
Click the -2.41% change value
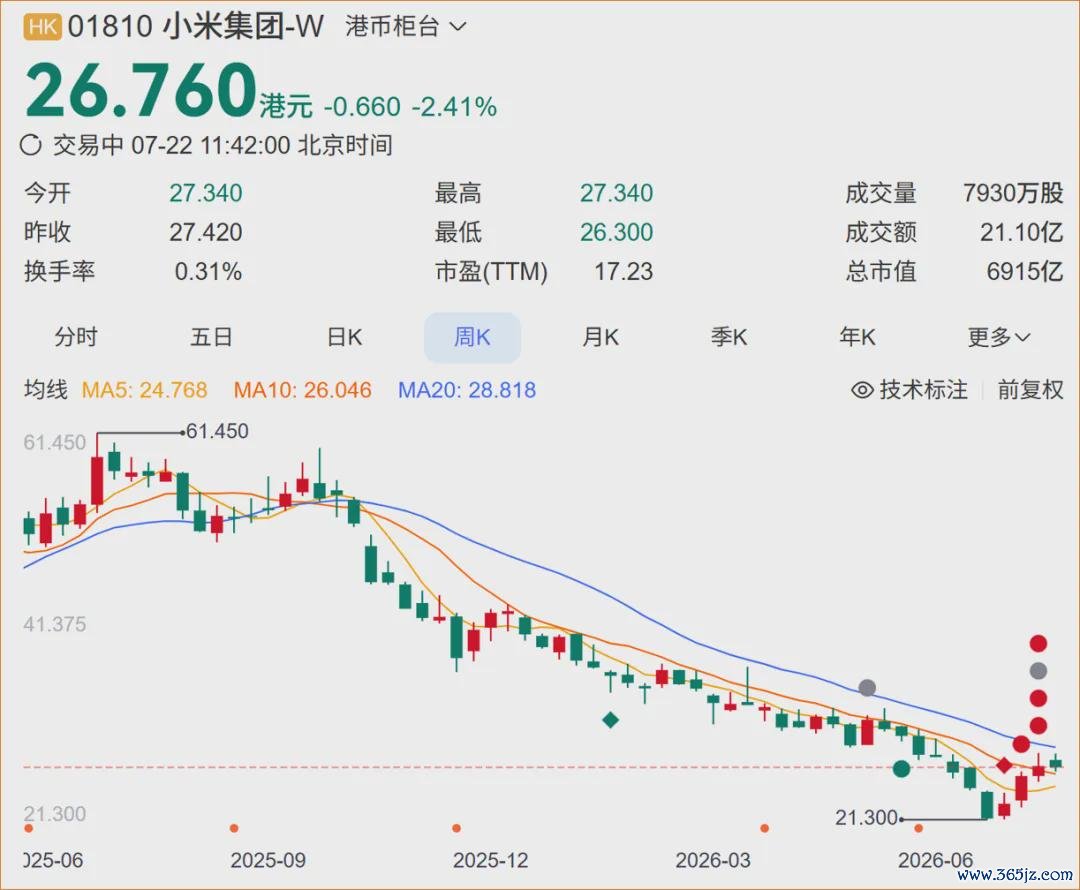pos(455,107)
